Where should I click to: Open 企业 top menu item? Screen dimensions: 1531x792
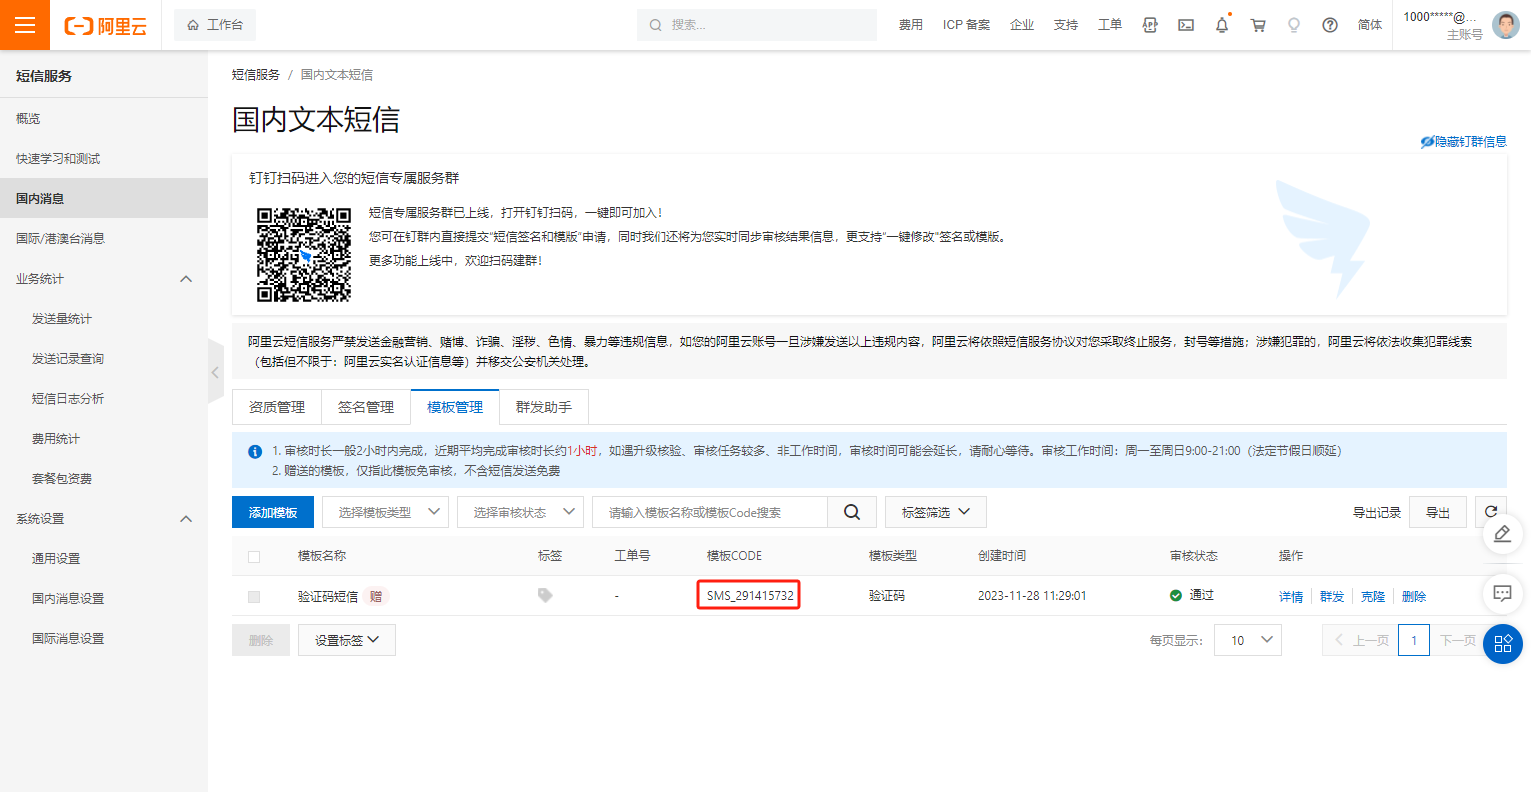1022,25
